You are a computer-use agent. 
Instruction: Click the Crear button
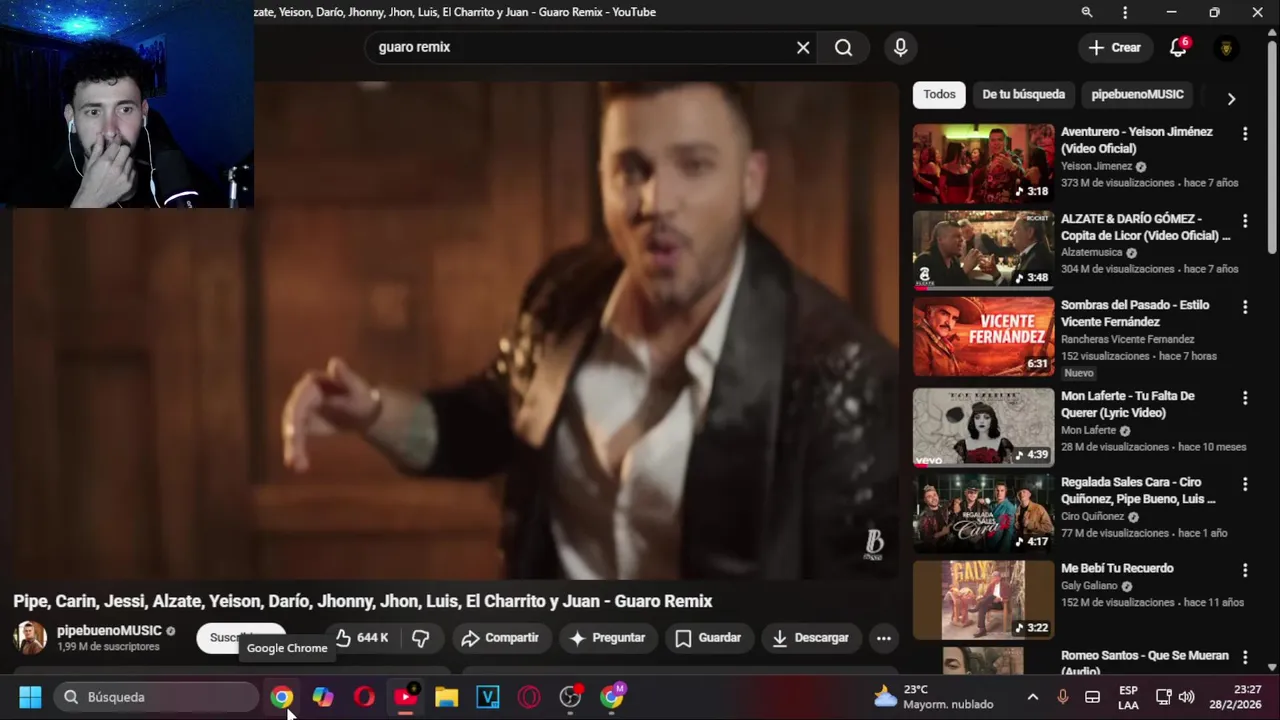1114,47
